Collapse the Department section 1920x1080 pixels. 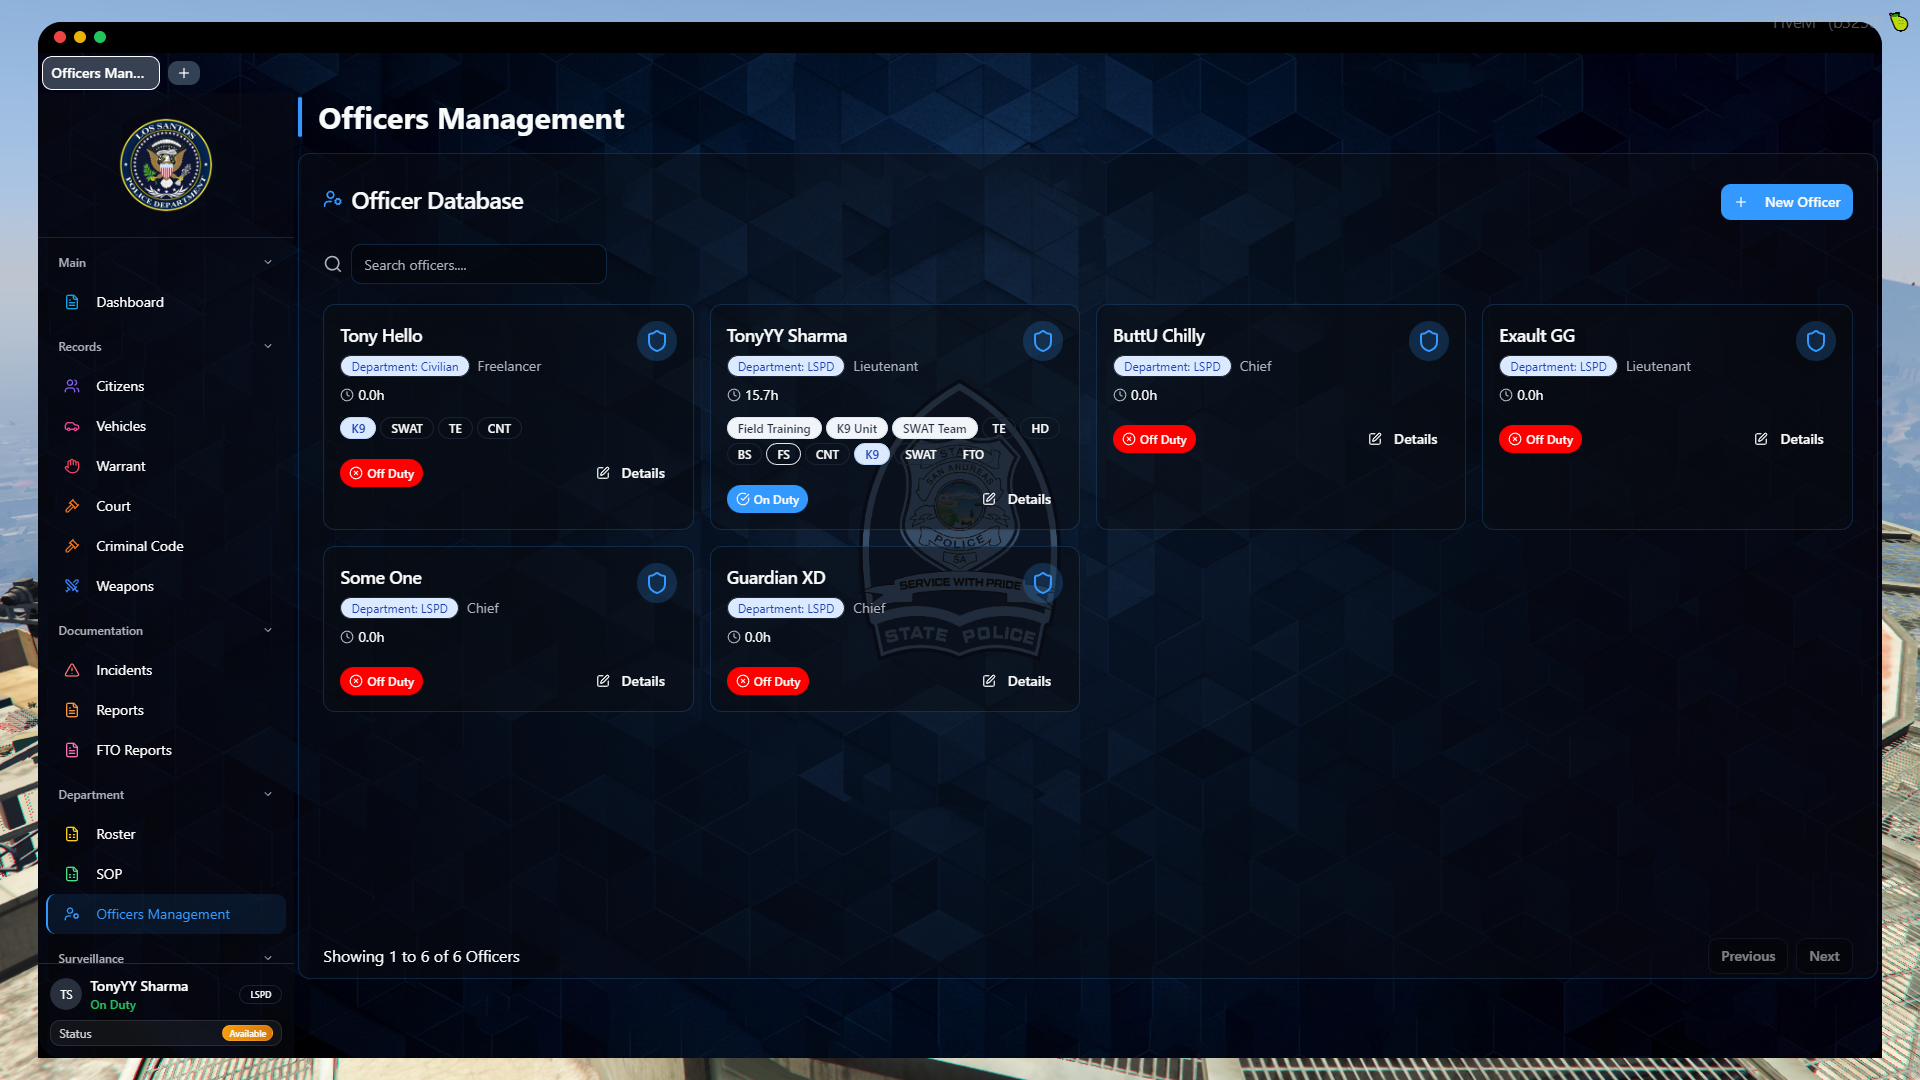pos(268,794)
